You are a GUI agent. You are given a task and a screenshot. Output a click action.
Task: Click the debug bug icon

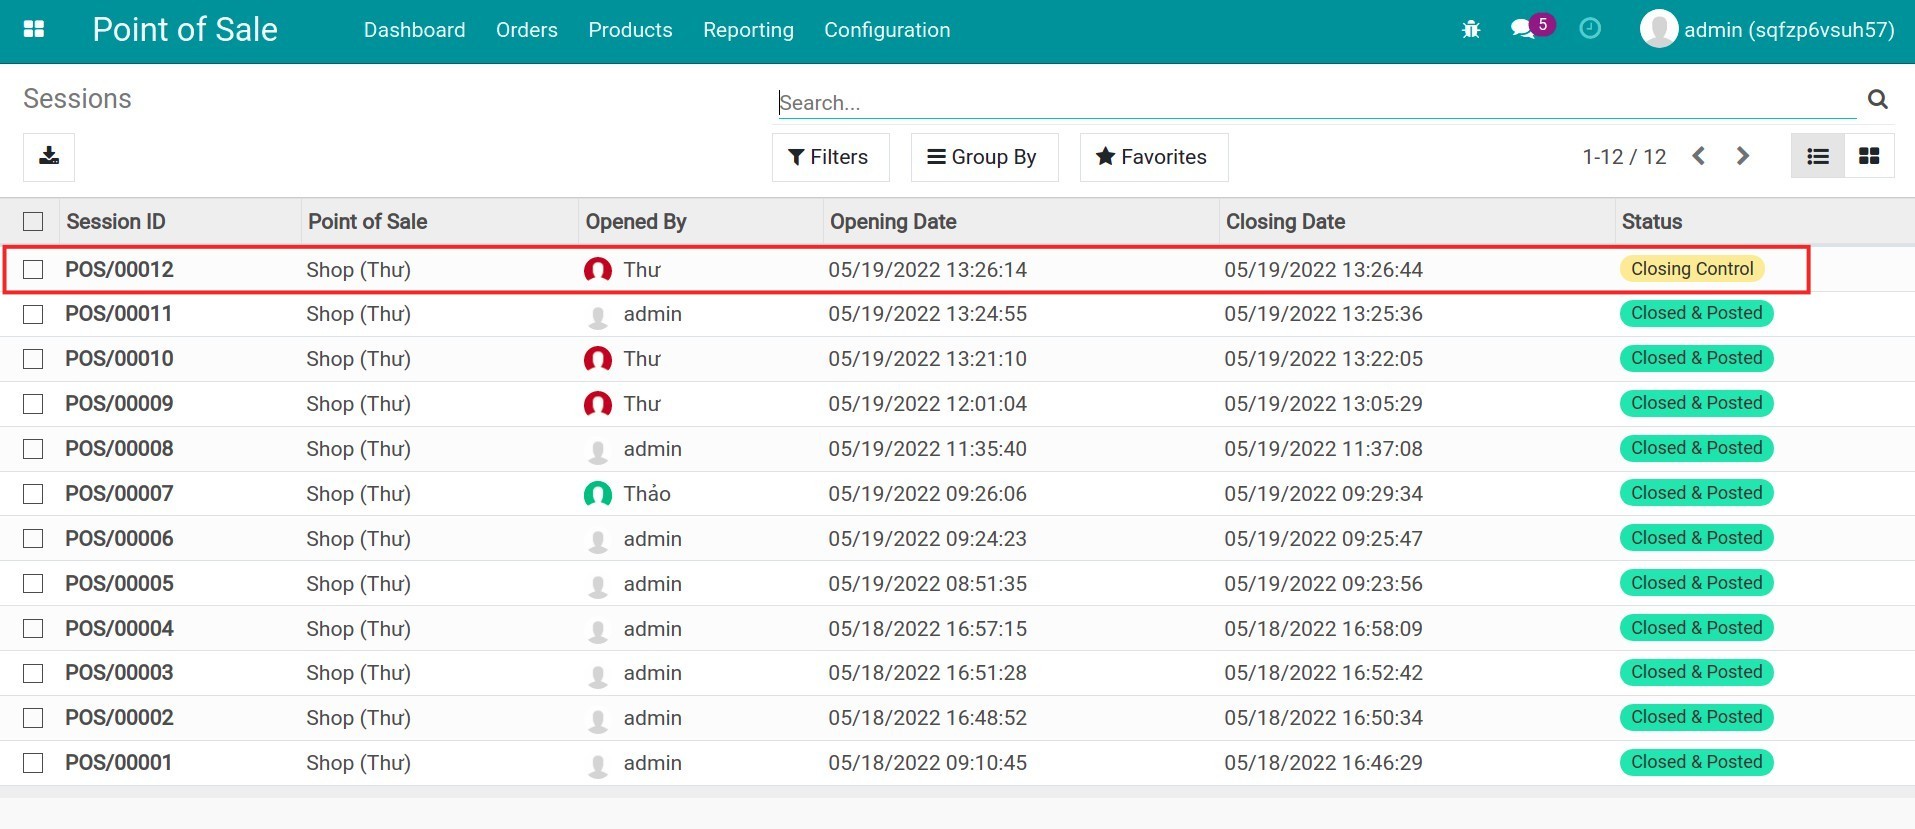point(1470,30)
